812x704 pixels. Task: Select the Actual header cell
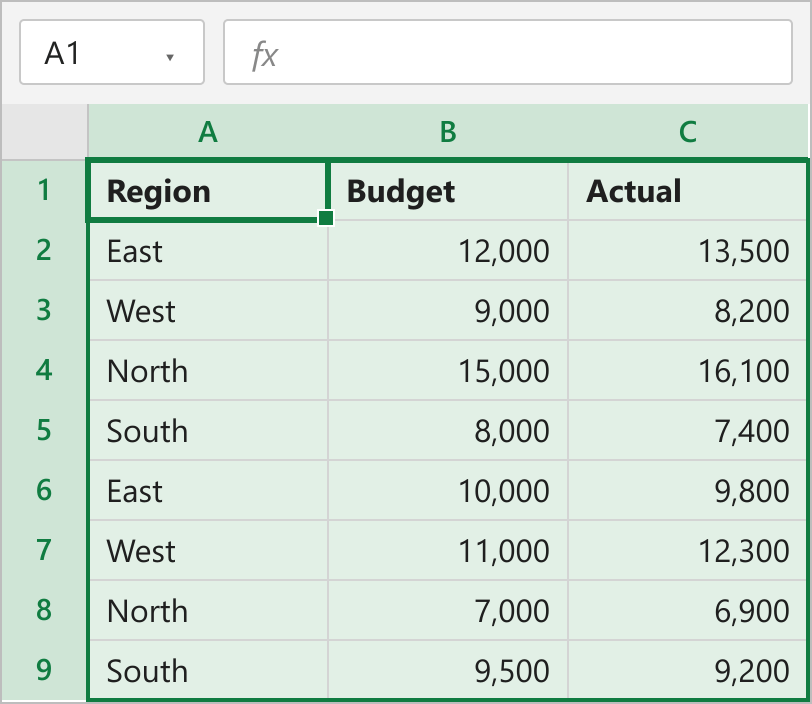687,191
